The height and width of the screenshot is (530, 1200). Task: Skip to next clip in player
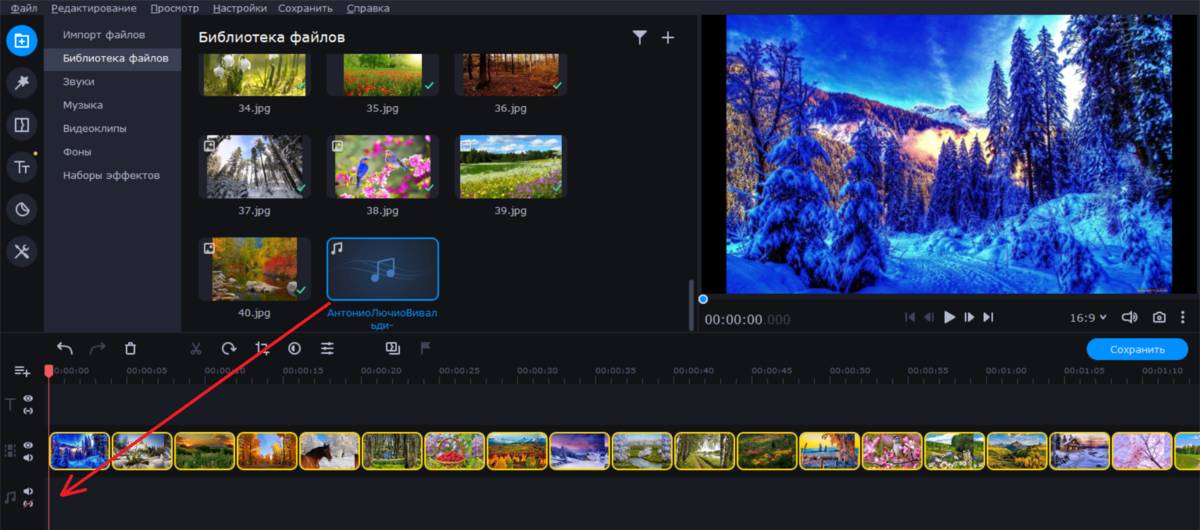coord(989,317)
